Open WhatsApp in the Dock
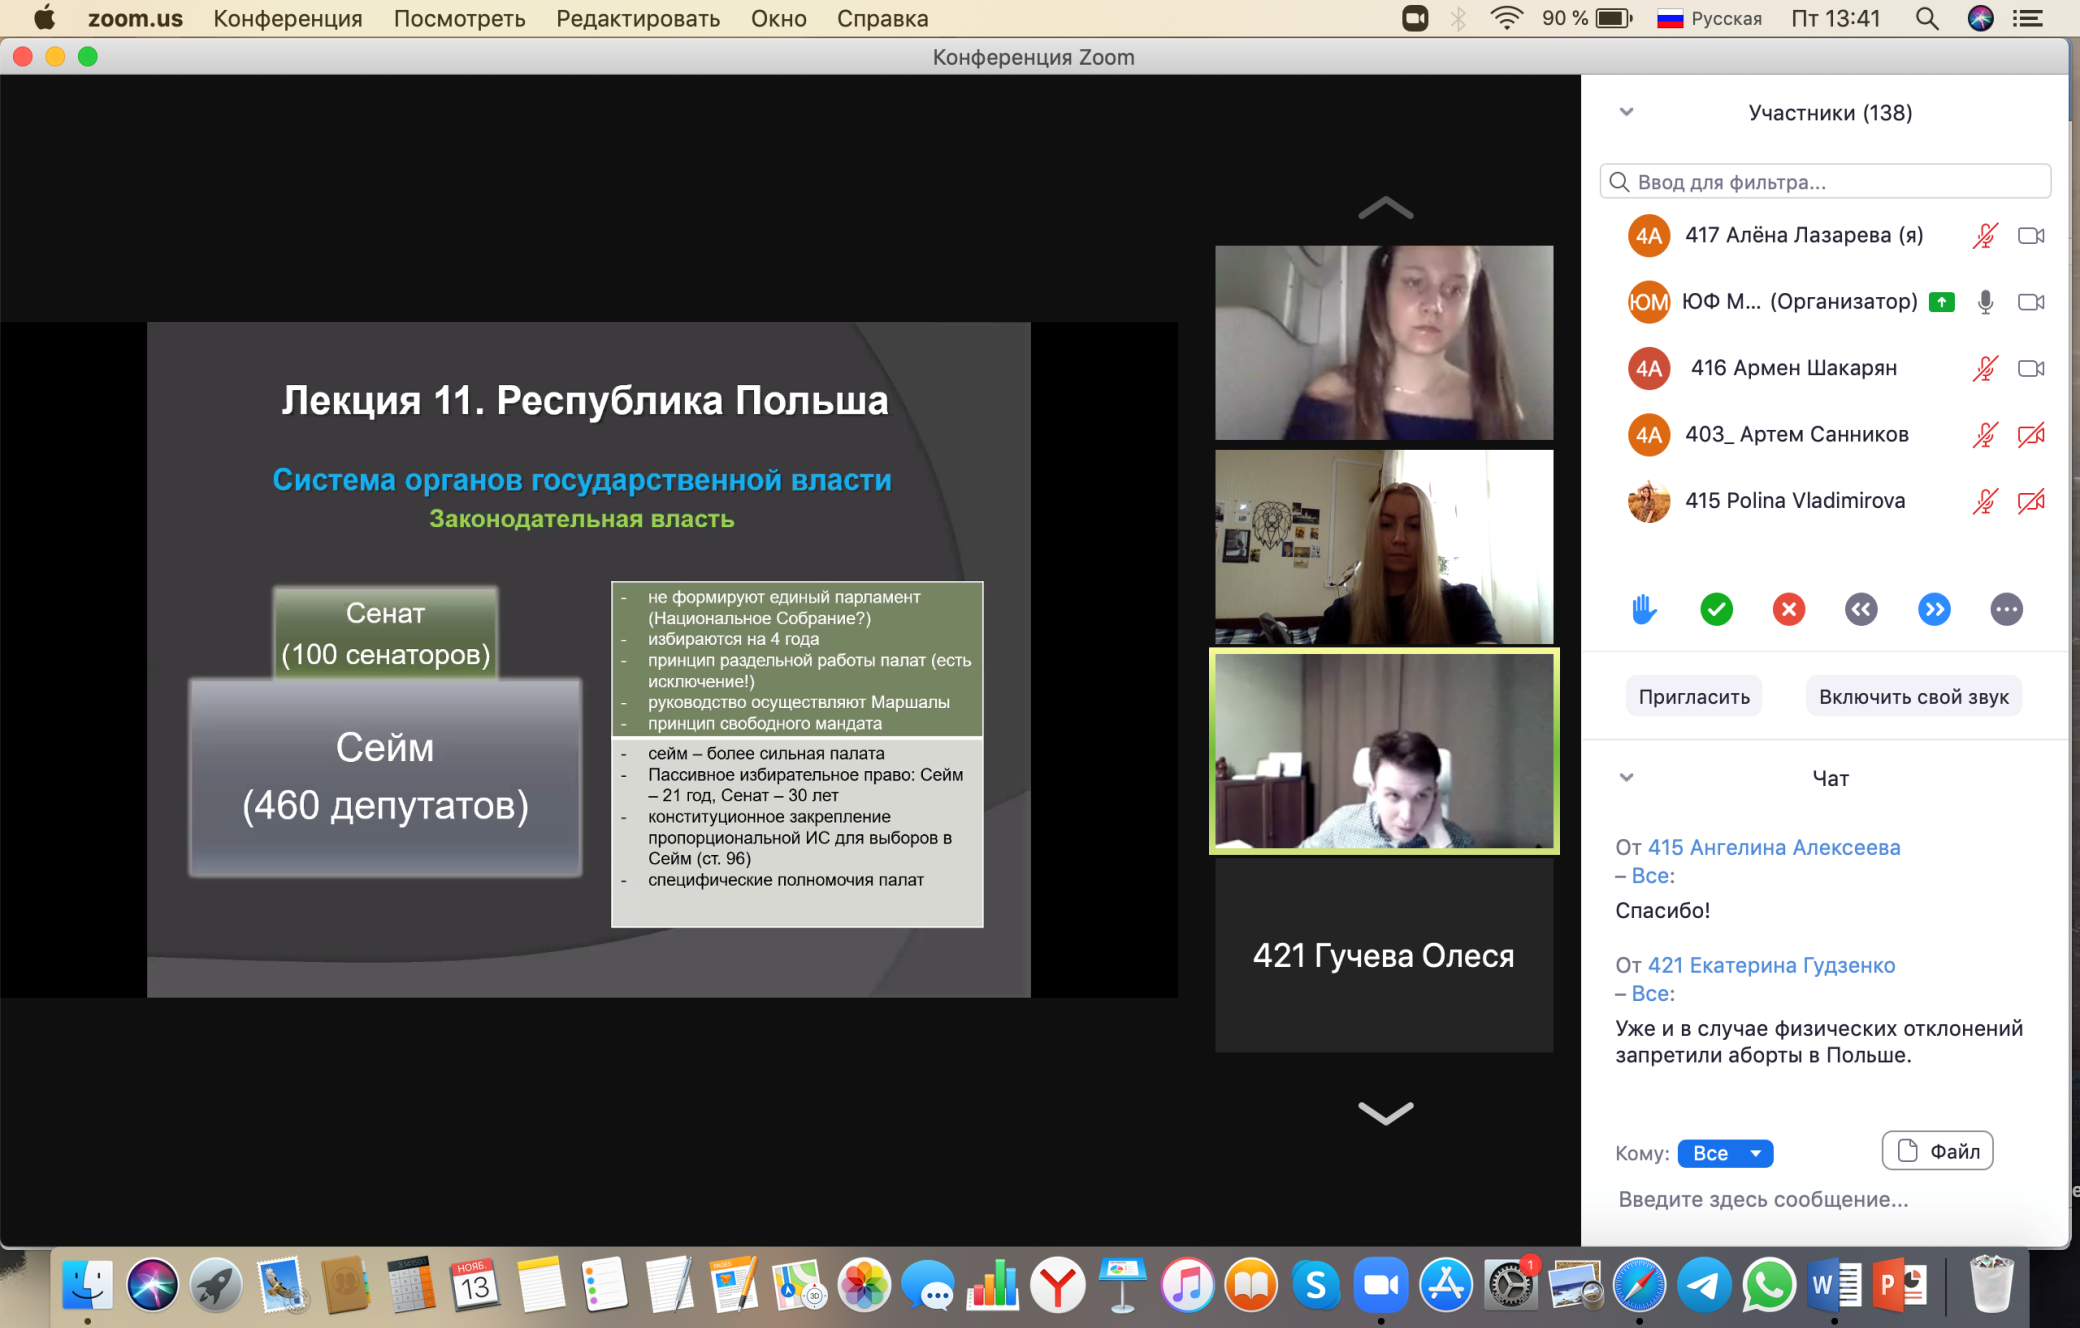 (x=1768, y=1285)
